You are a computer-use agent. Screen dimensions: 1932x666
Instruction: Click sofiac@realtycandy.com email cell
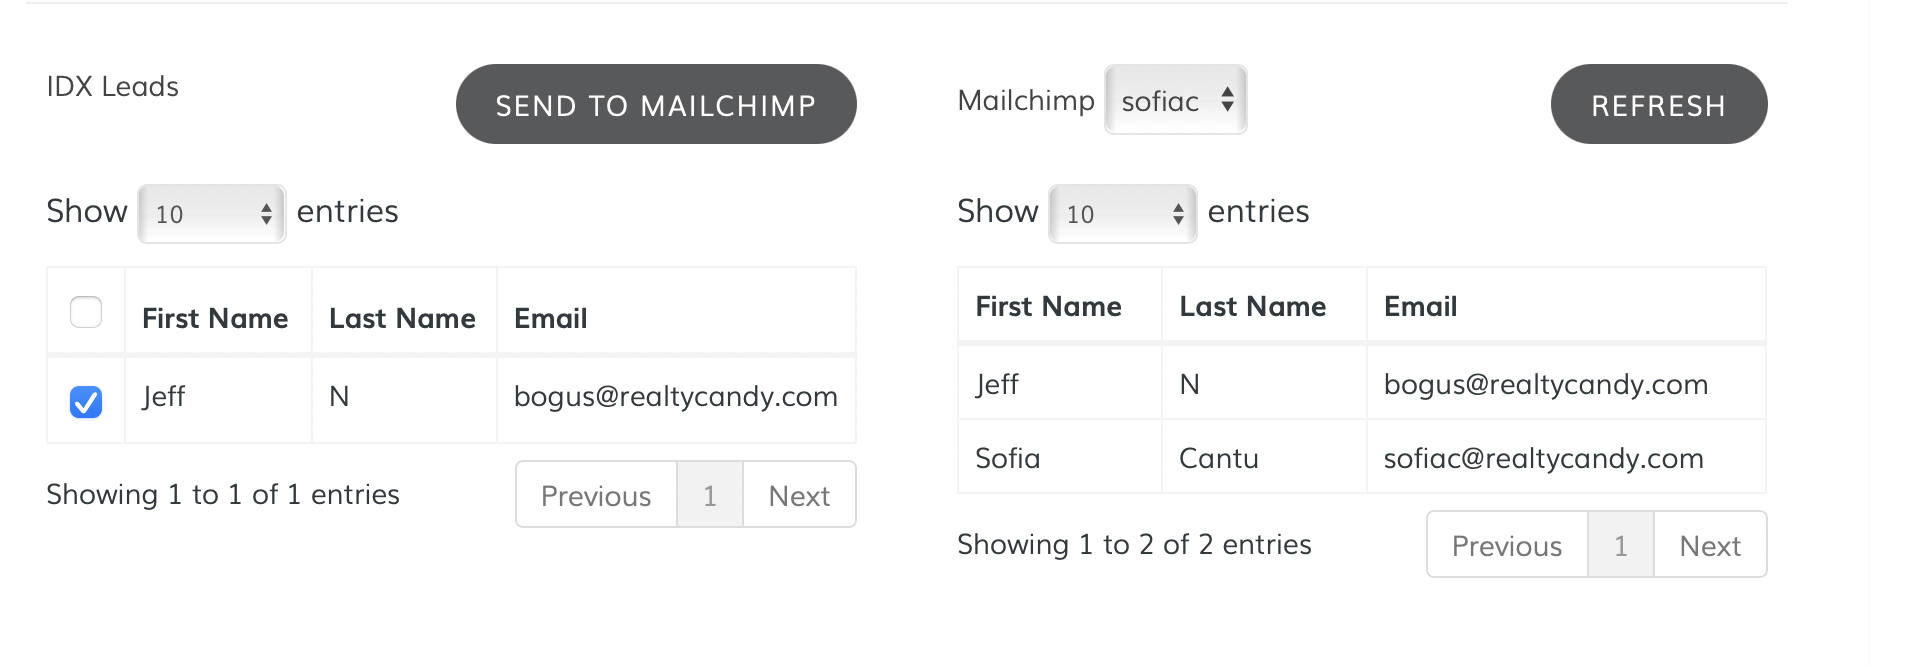click(x=1543, y=458)
